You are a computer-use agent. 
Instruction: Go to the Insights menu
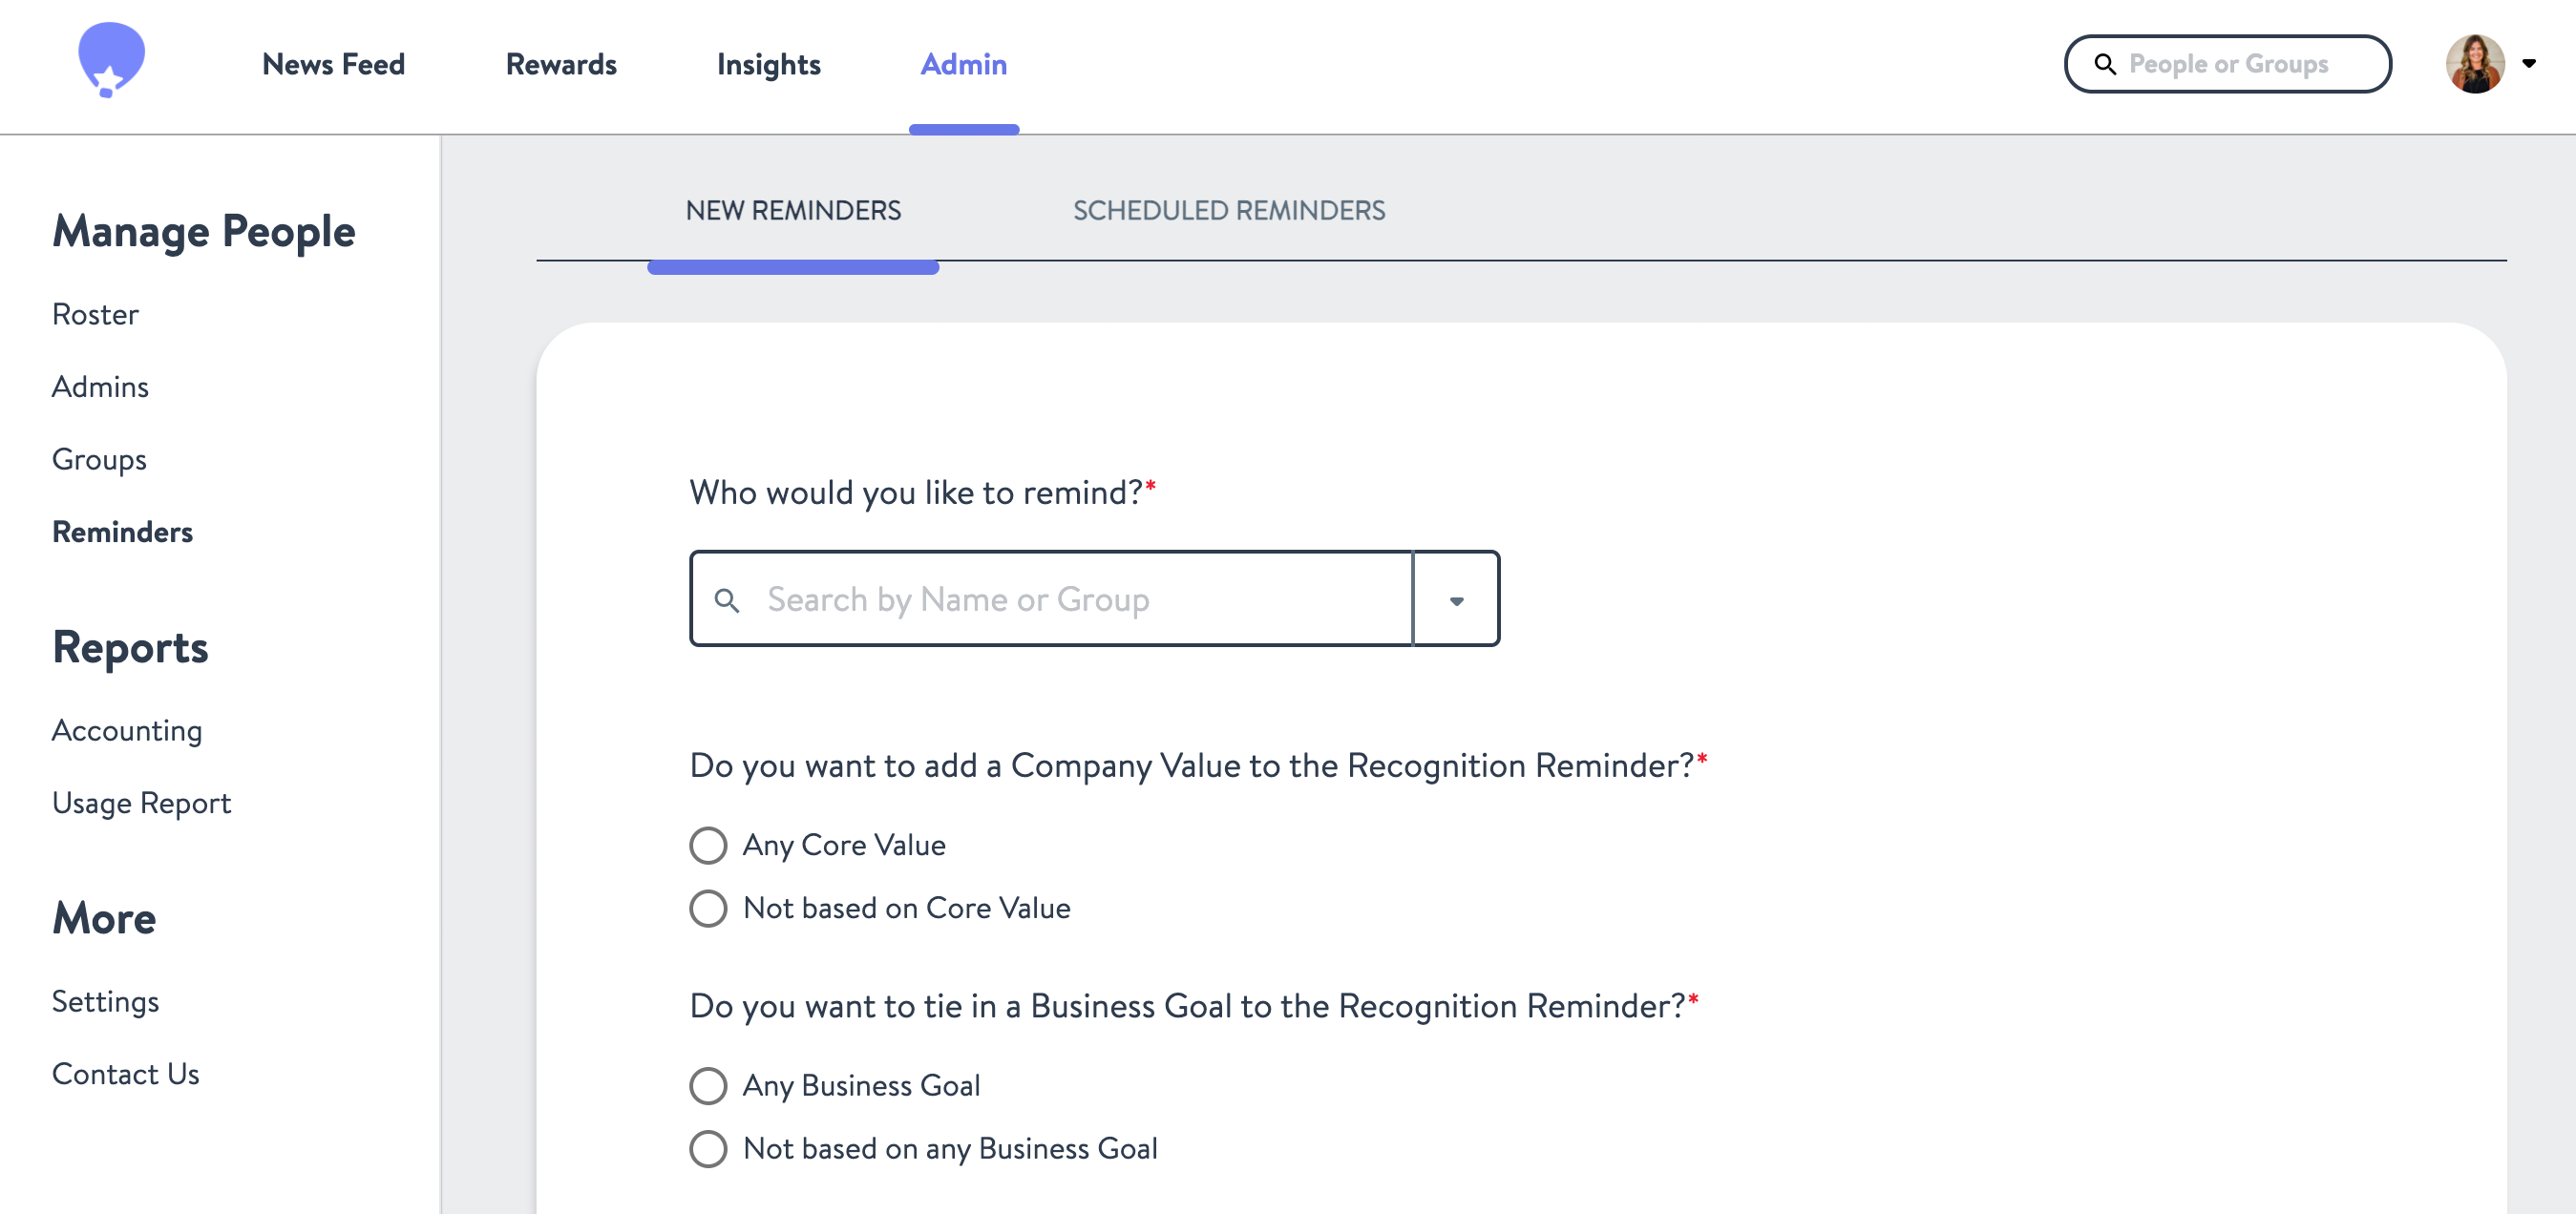pos(768,64)
